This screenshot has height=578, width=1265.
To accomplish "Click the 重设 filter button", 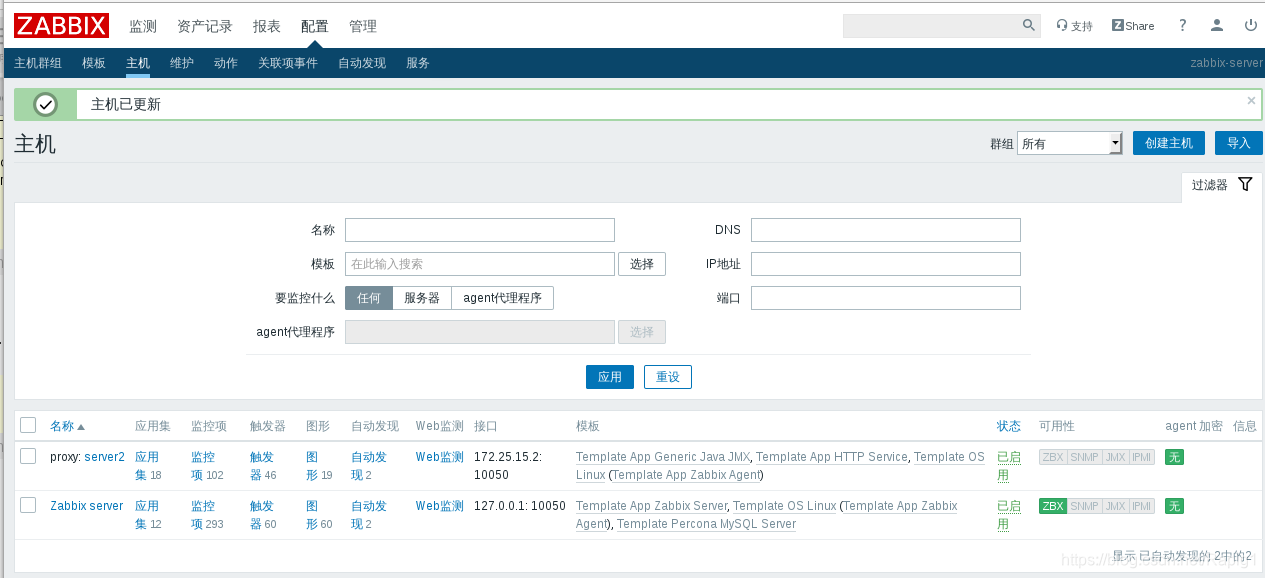I will [668, 377].
